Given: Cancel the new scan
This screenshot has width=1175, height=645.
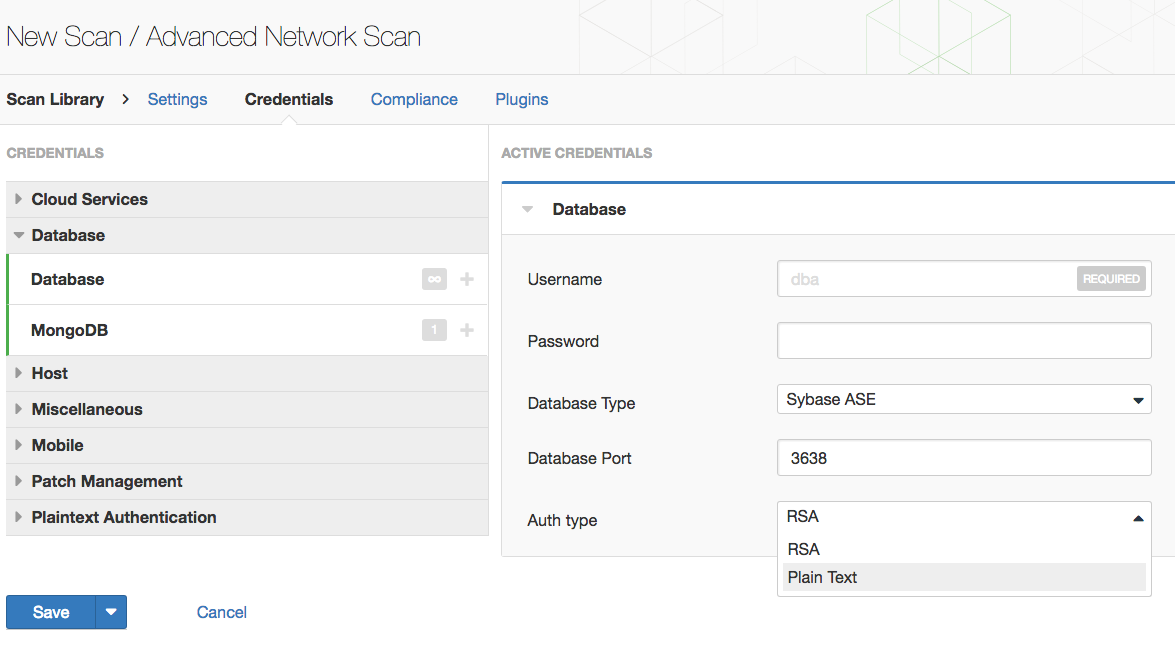Looking at the screenshot, I should point(222,612).
